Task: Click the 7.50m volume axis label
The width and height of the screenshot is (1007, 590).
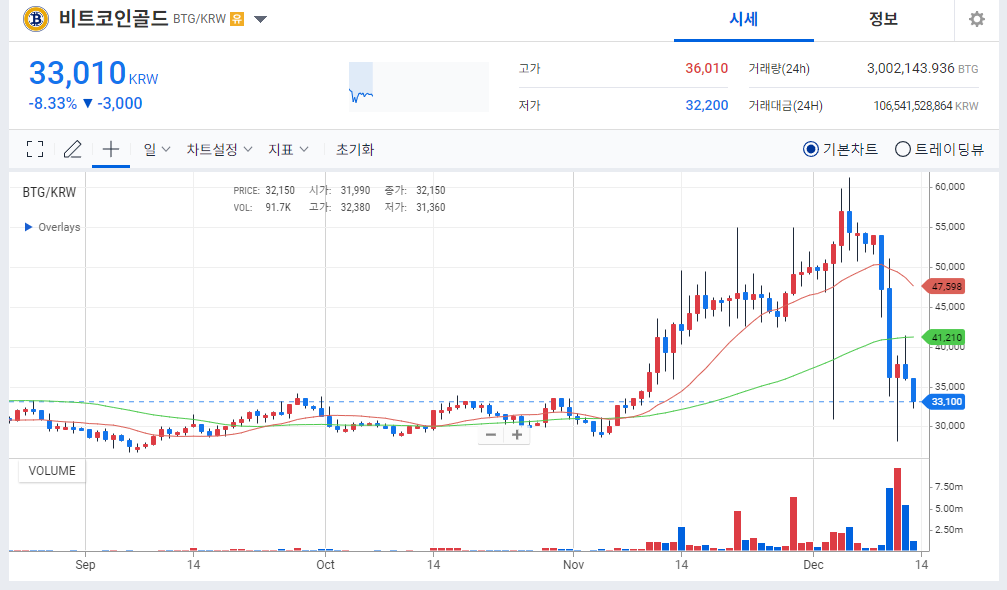Action: tap(949, 487)
